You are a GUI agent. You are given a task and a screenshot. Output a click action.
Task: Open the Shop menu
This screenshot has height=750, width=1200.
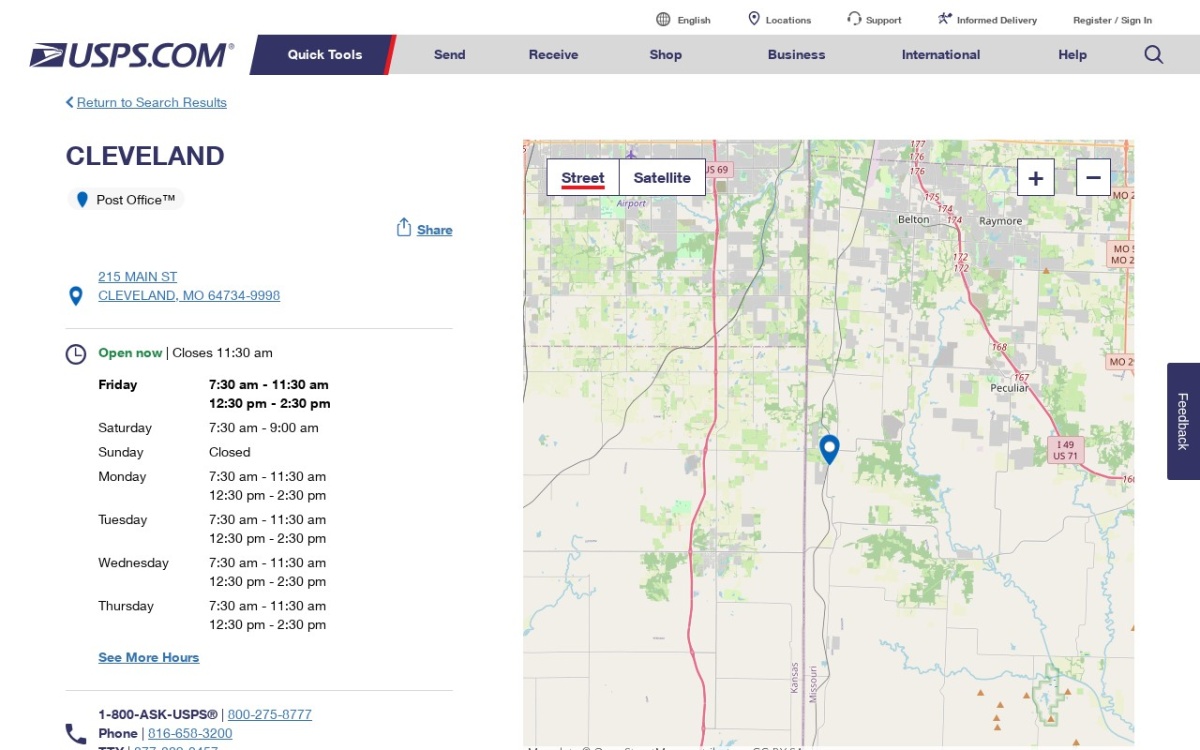(x=666, y=55)
